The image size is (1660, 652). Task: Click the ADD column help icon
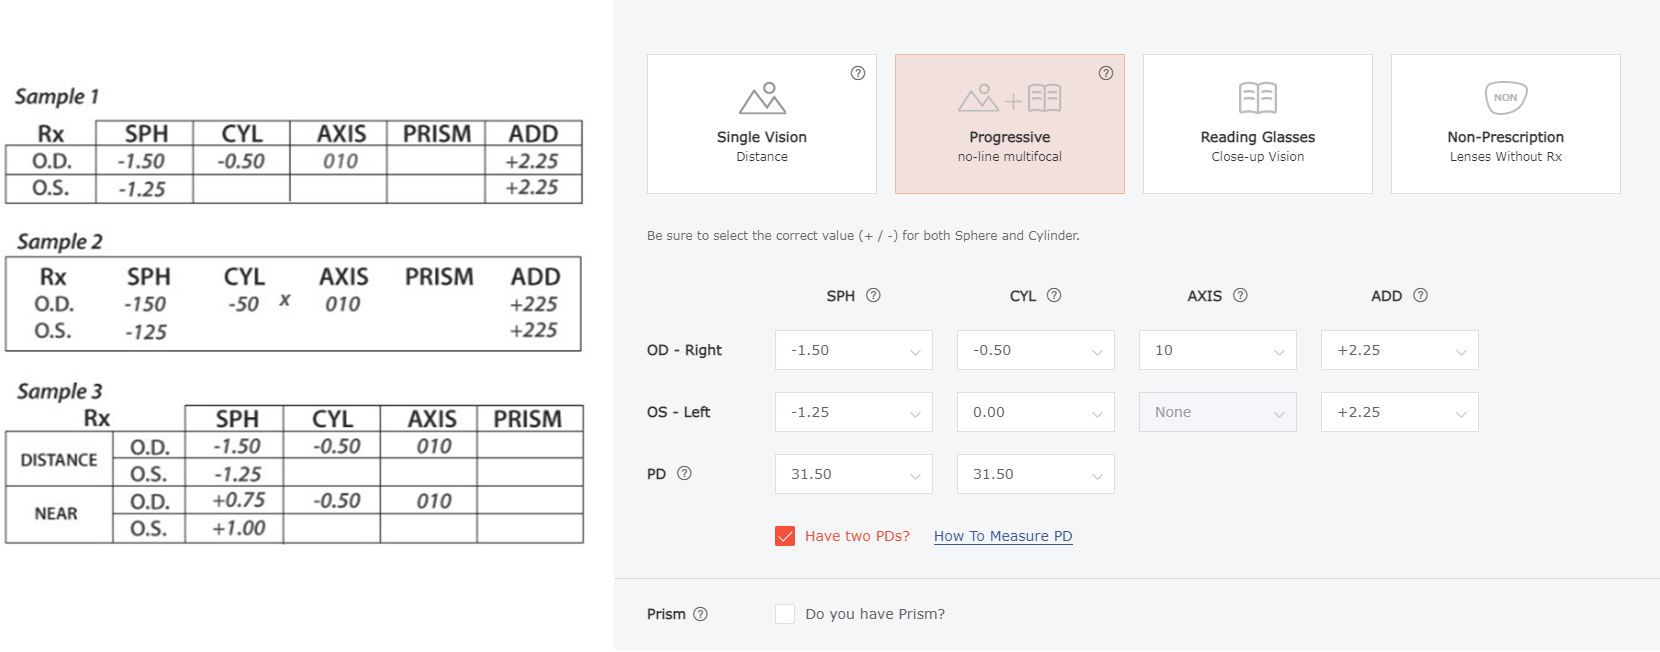(1420, 295)
